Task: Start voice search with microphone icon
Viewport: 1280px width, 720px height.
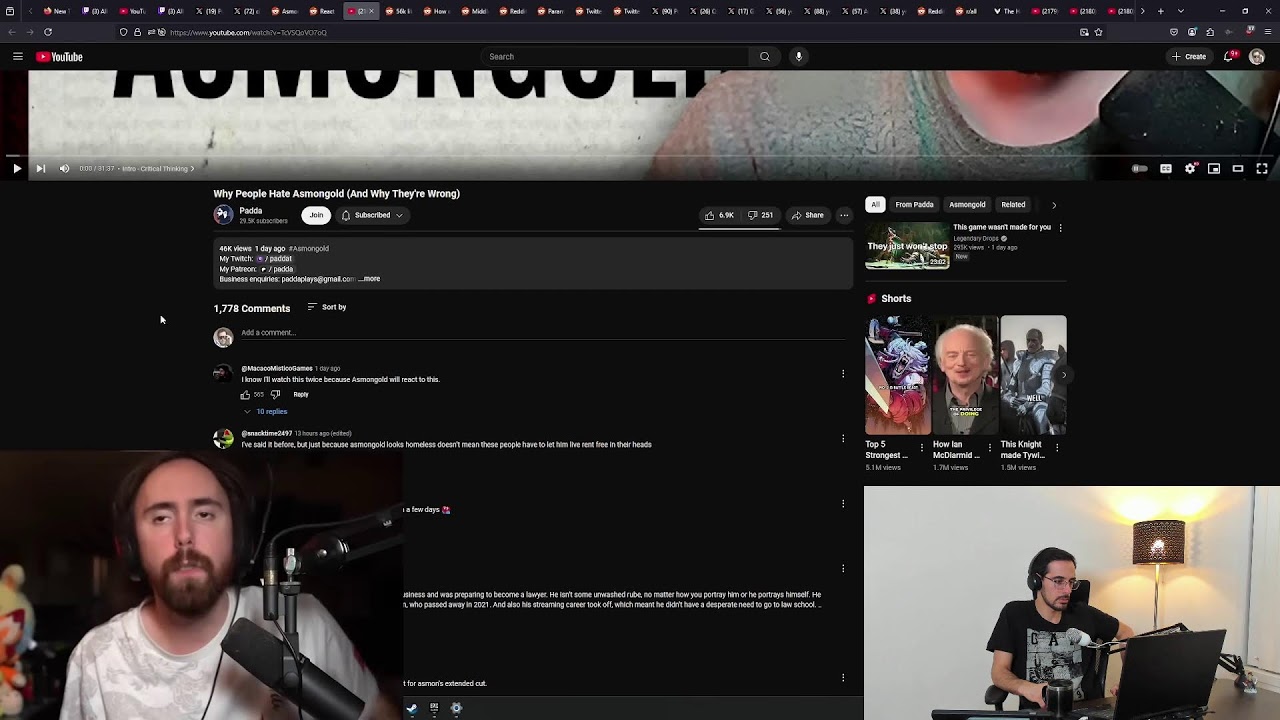Action: [x=799, y=57]
